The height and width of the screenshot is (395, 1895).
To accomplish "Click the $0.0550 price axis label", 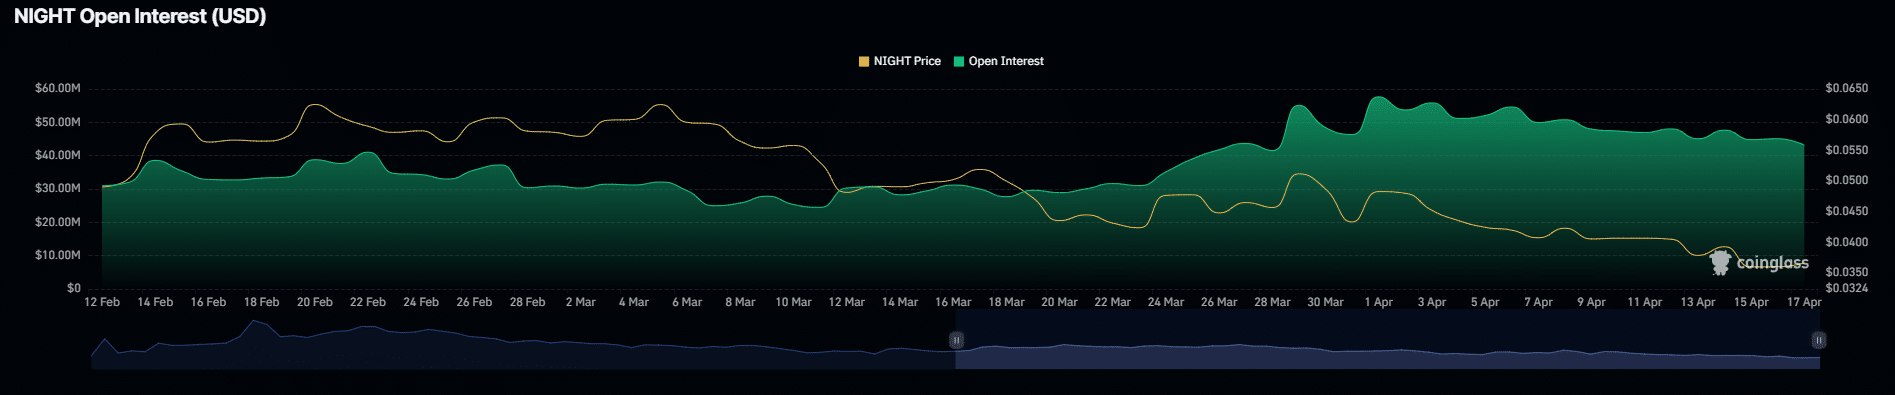I will [x=1846, y=150].
